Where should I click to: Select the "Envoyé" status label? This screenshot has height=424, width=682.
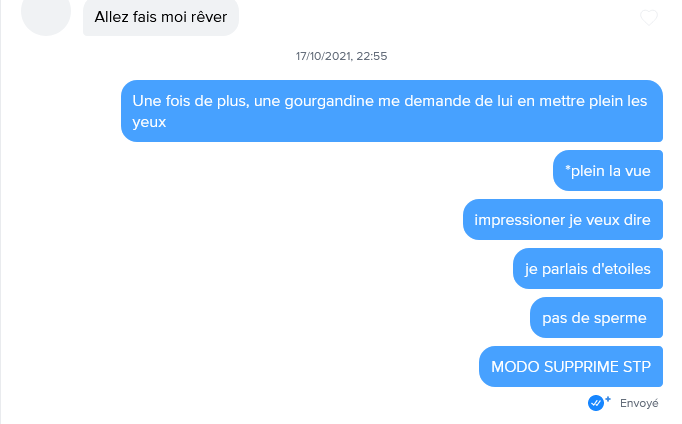639,404
